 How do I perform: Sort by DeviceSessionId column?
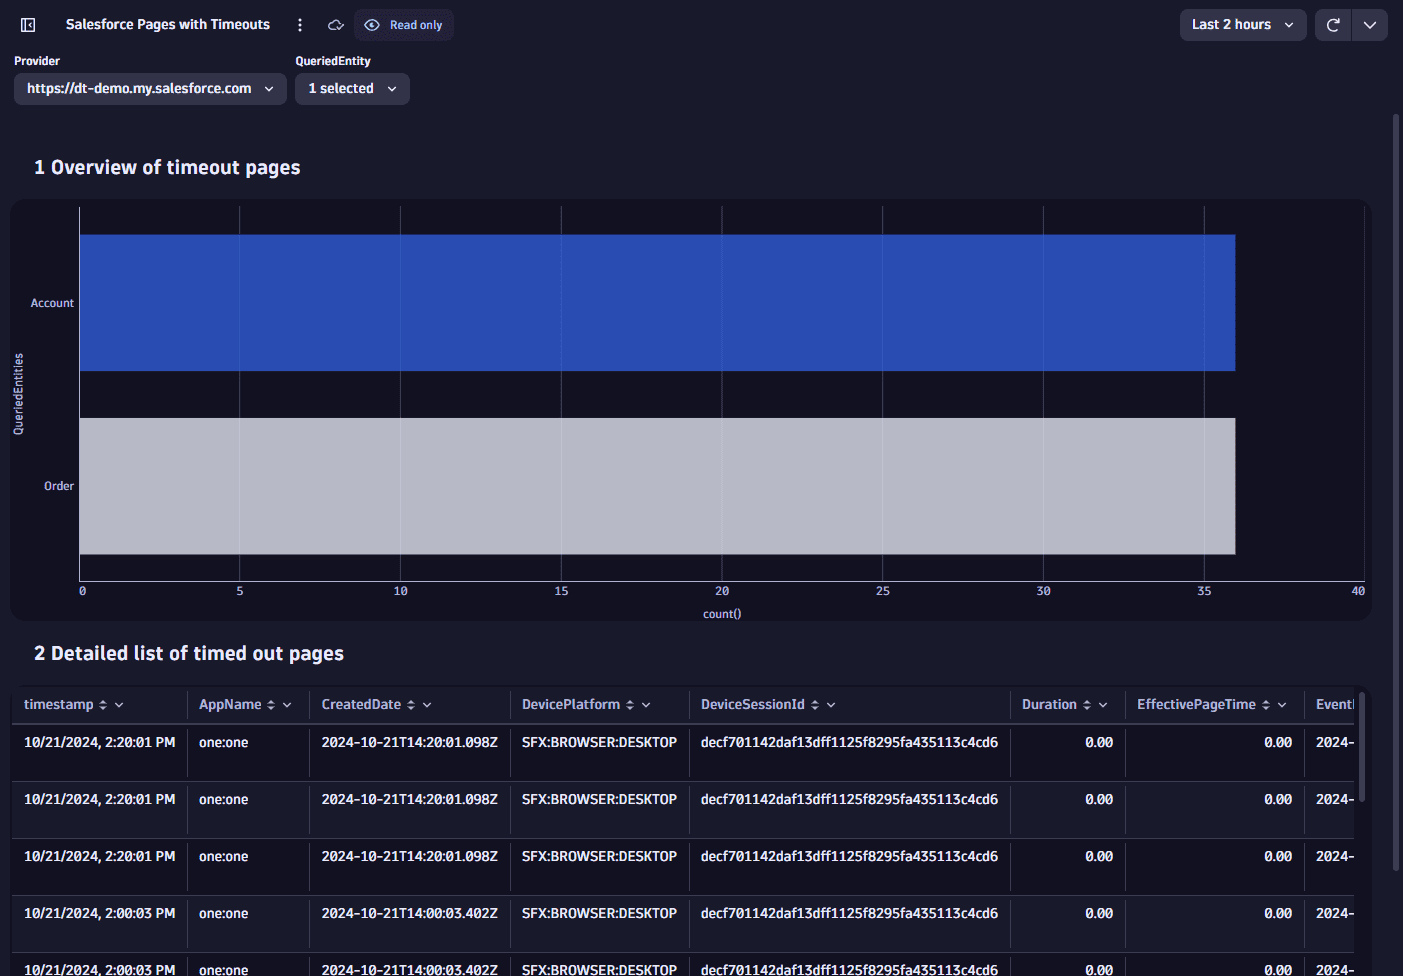[x=815, y=705]
